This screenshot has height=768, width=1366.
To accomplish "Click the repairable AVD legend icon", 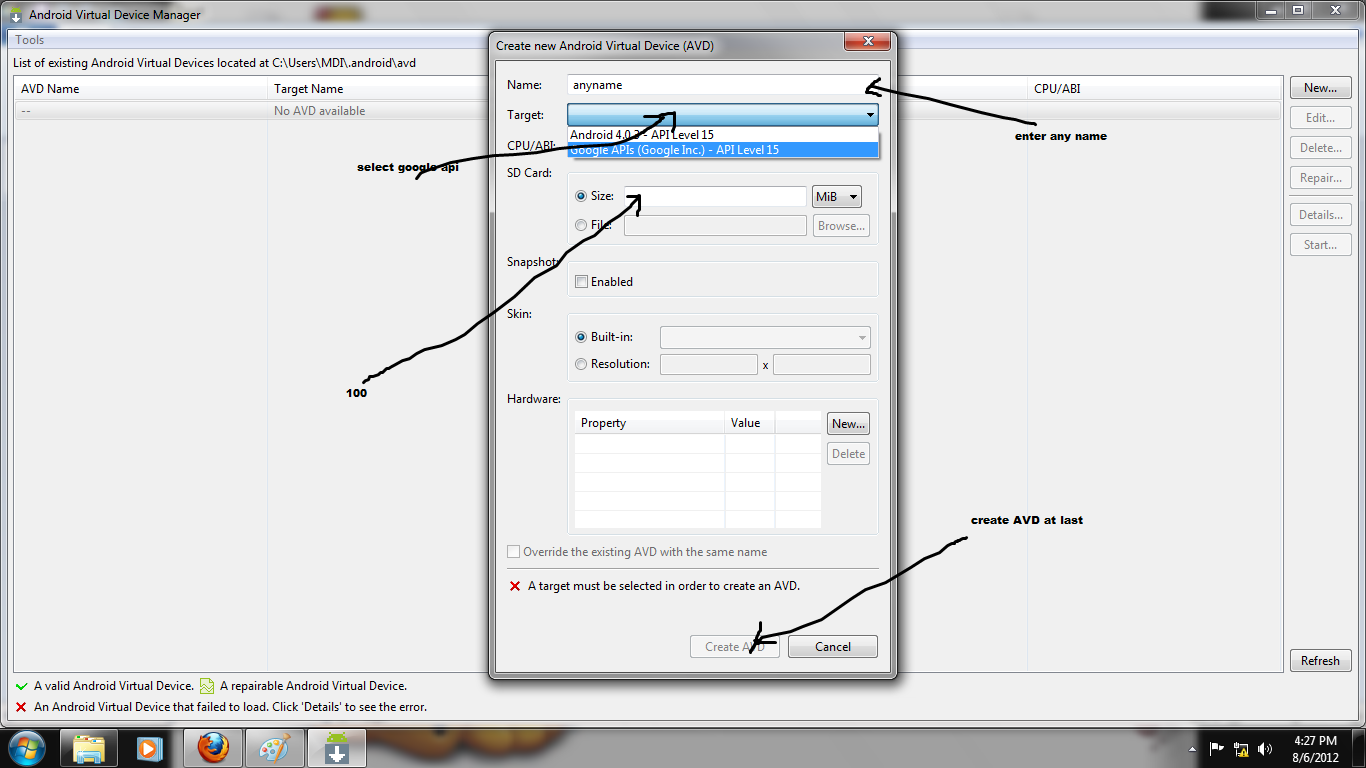I will 207,686.
